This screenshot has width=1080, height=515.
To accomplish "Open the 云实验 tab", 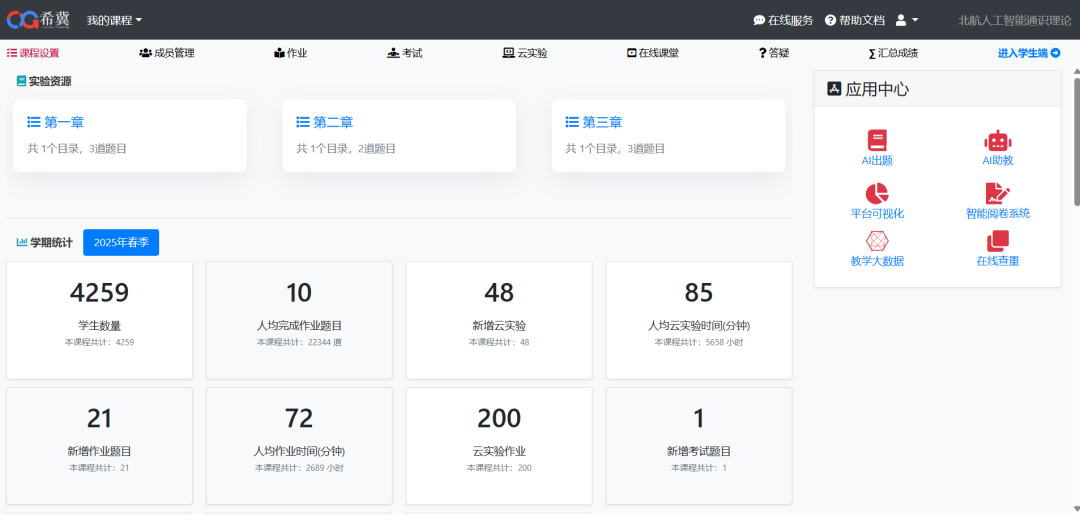I will tap(525, 53).
